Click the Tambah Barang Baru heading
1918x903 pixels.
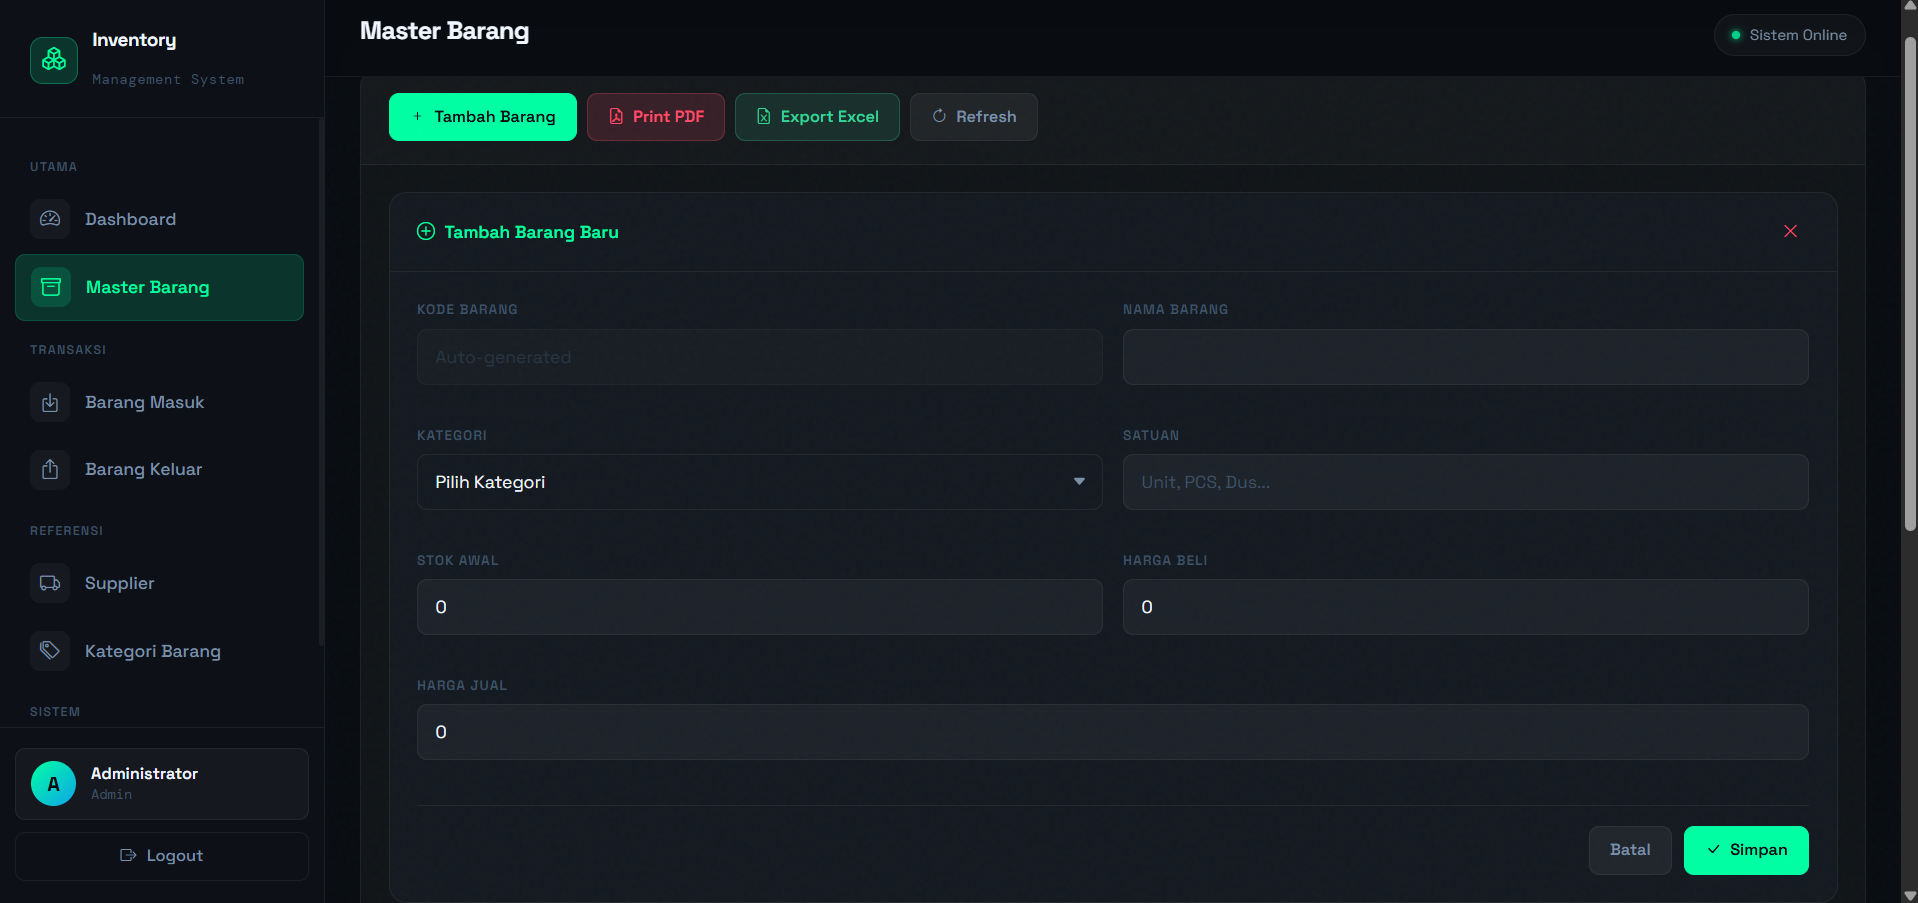[531, 232]
